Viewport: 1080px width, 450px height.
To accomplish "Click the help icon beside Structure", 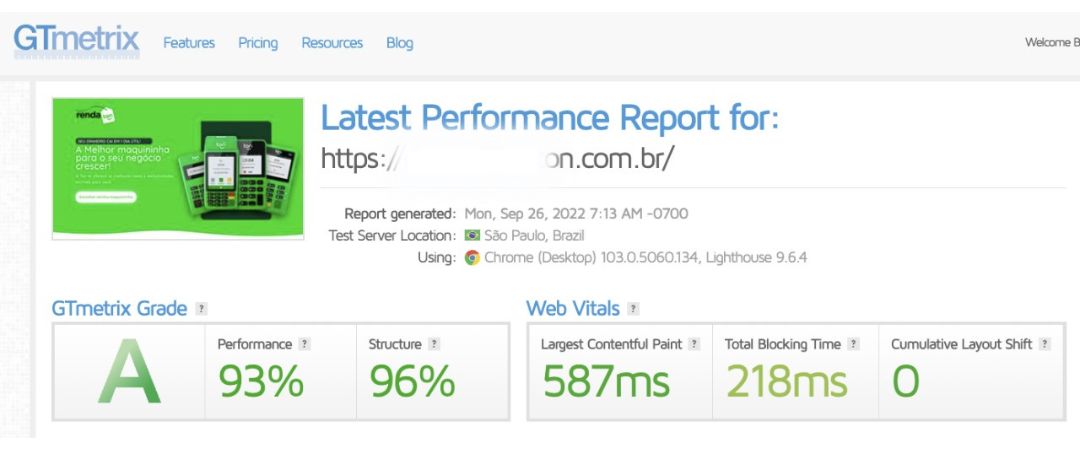I will click(433, 344).
